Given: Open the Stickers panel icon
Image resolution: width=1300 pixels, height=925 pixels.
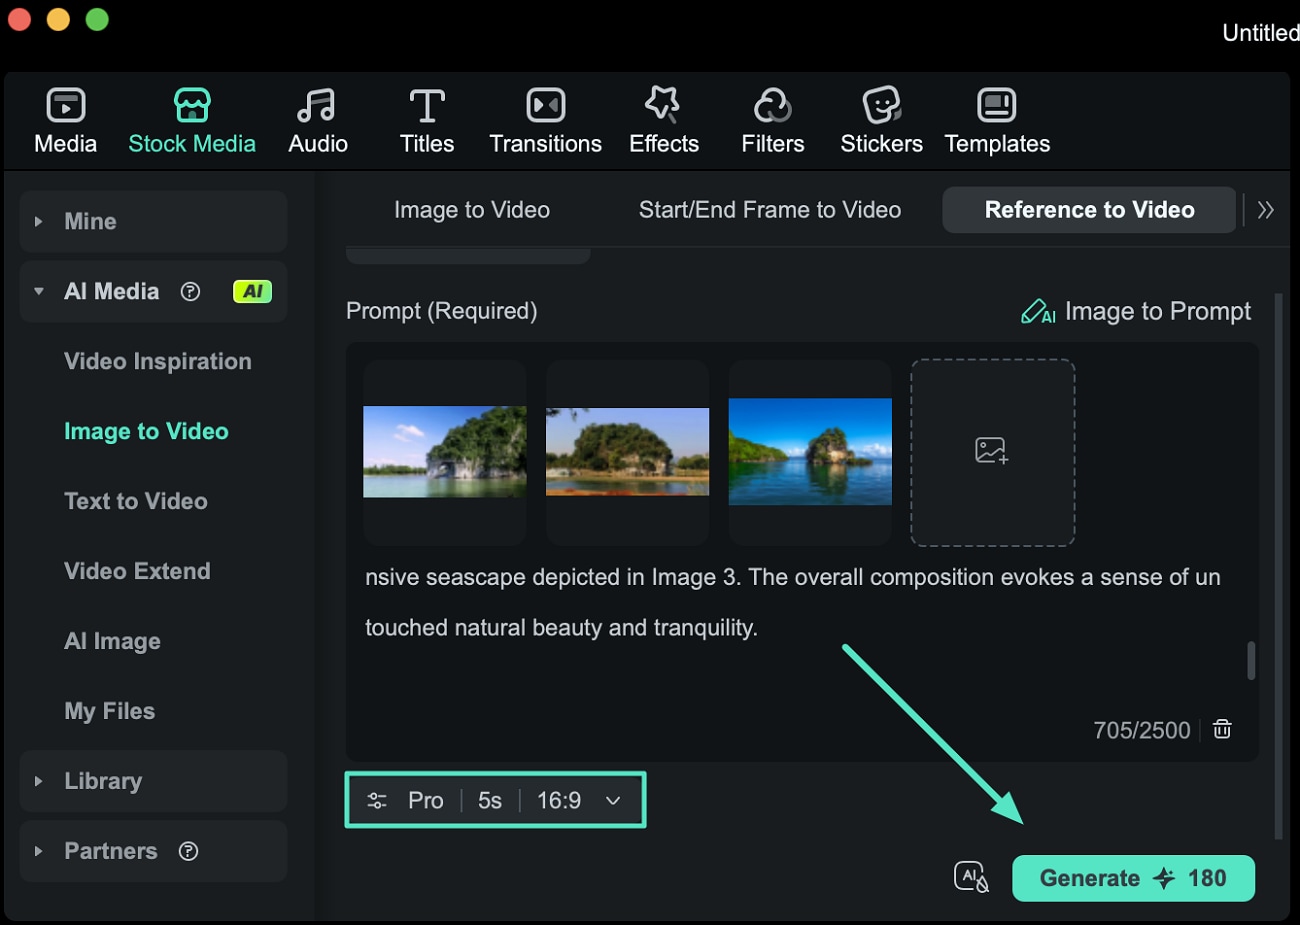Looking at the screenshot, I should pyautogui.click(x=881, y=106).
